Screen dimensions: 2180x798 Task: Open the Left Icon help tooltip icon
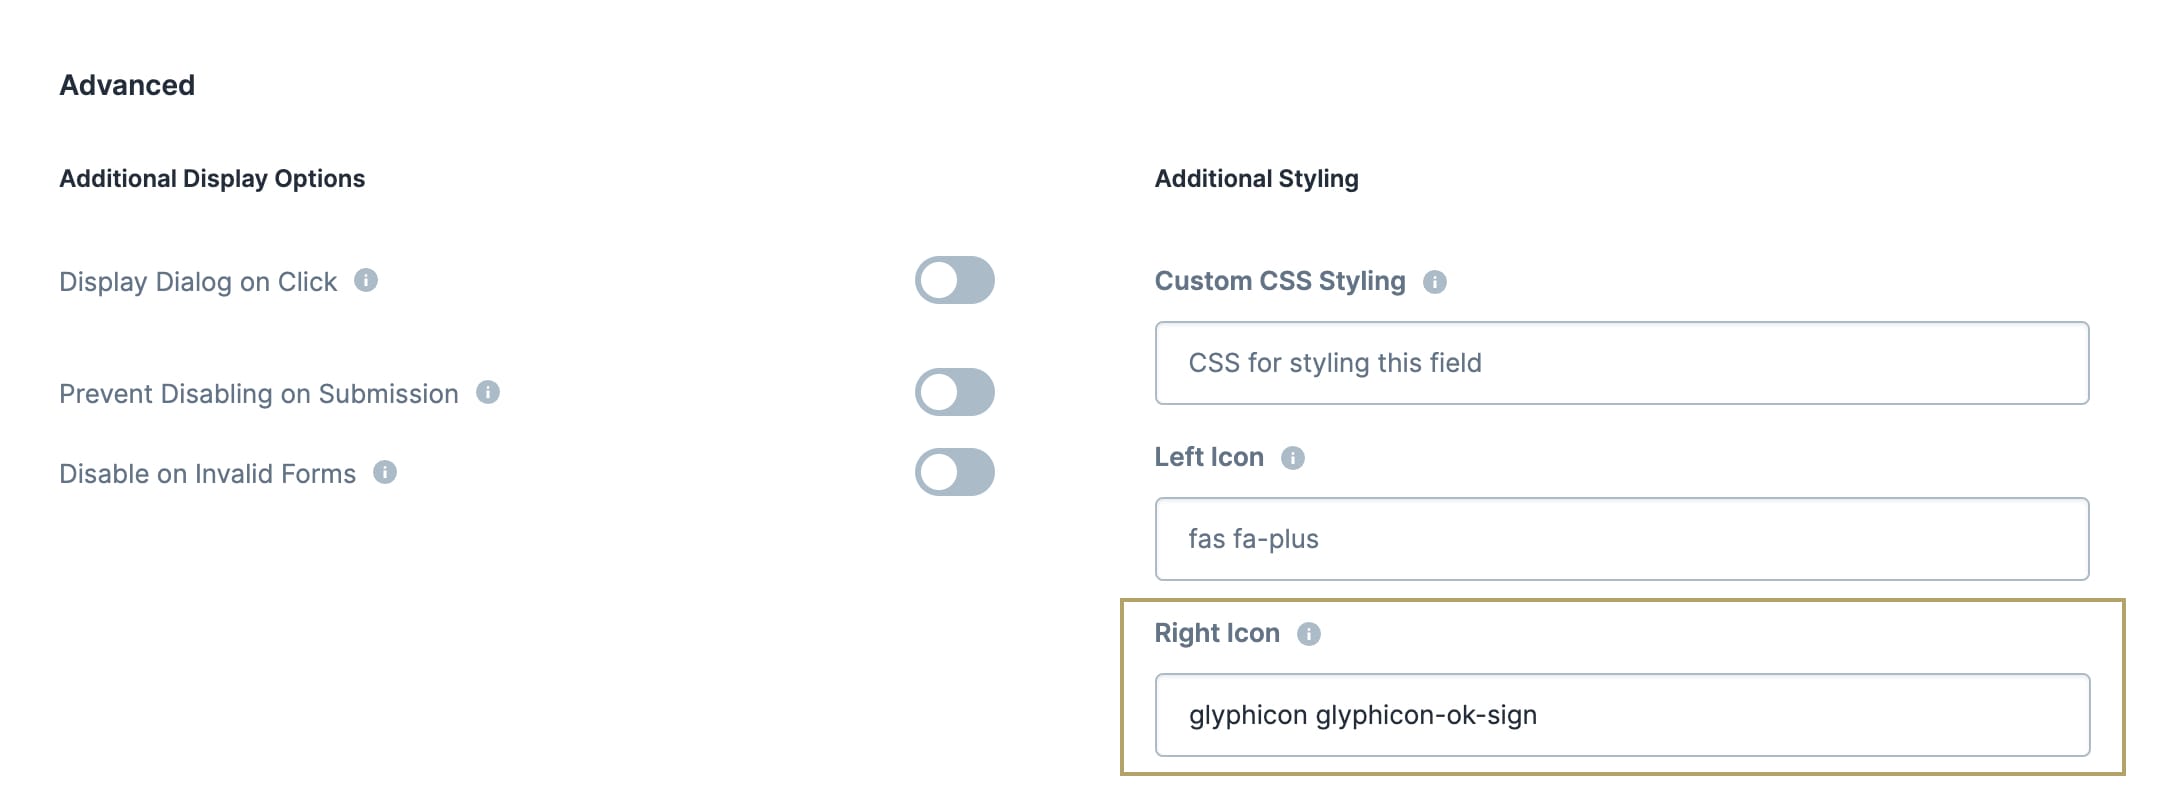point(1293,458)
